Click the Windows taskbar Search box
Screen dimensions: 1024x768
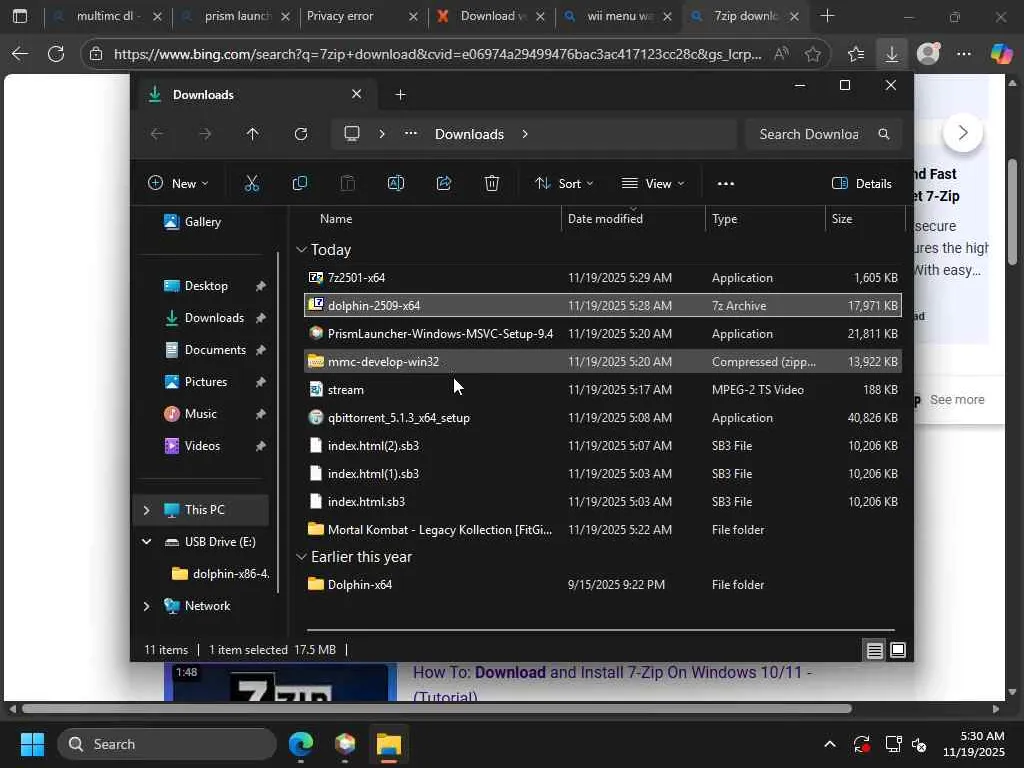click(167, 744)
